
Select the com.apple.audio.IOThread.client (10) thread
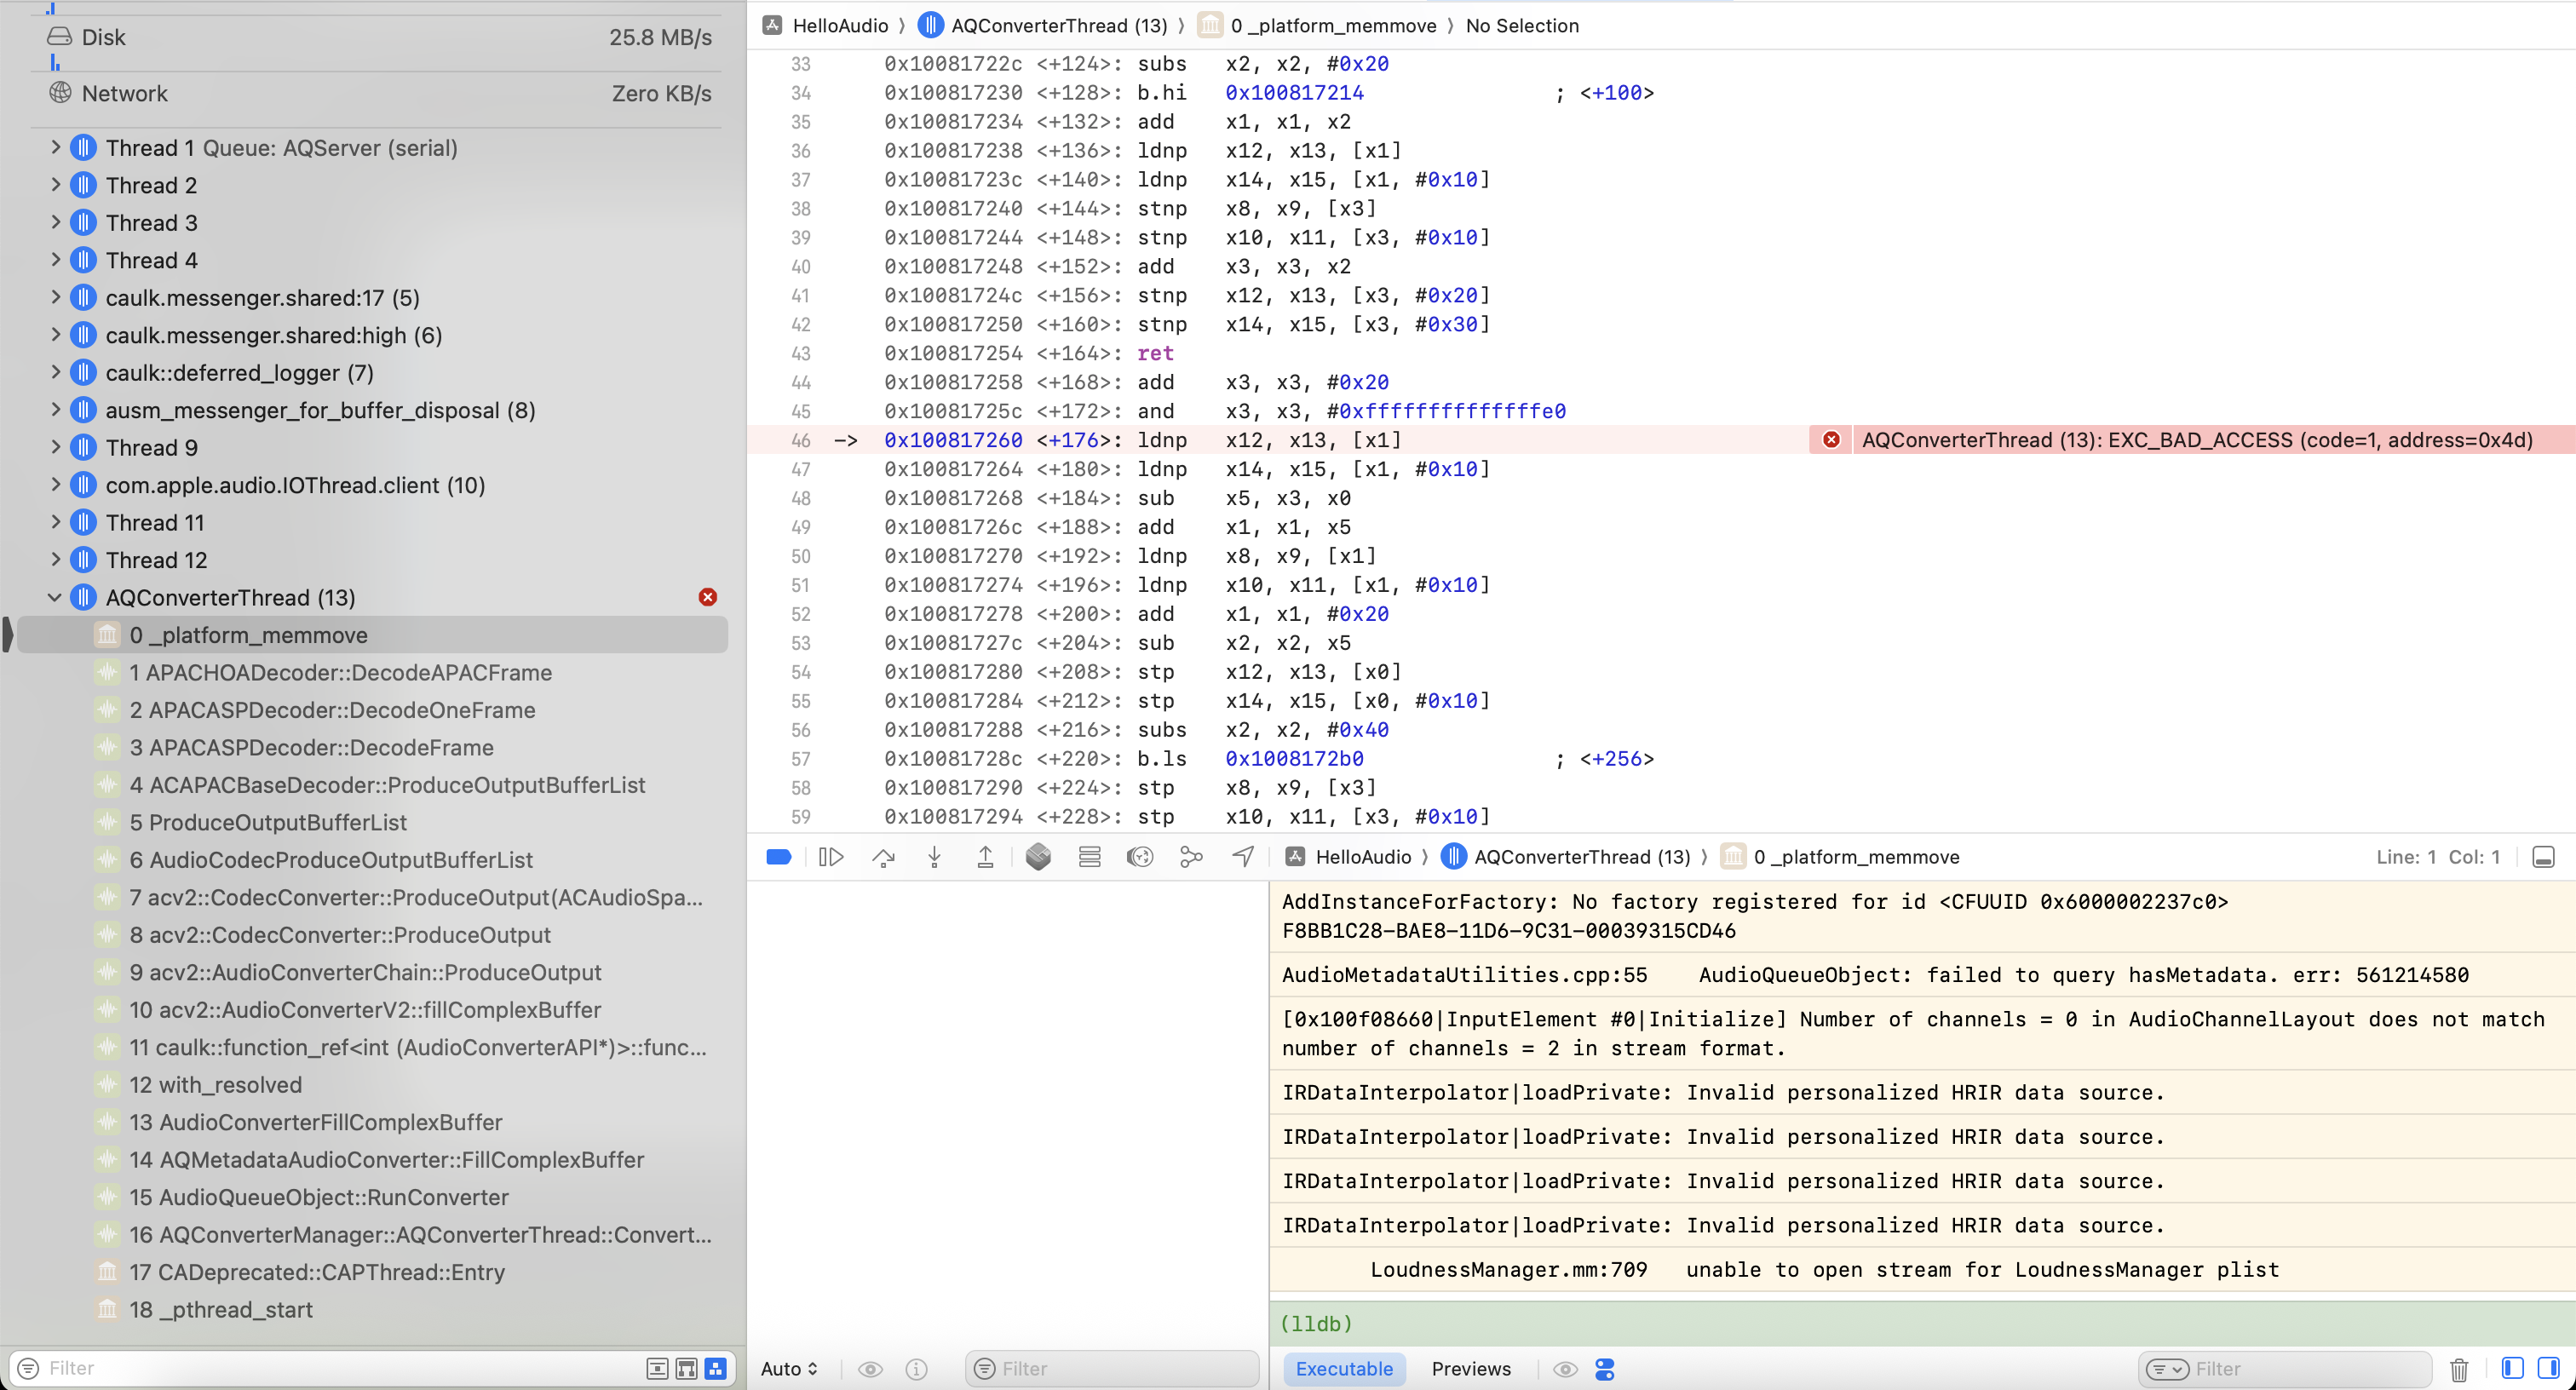(295, 485)
